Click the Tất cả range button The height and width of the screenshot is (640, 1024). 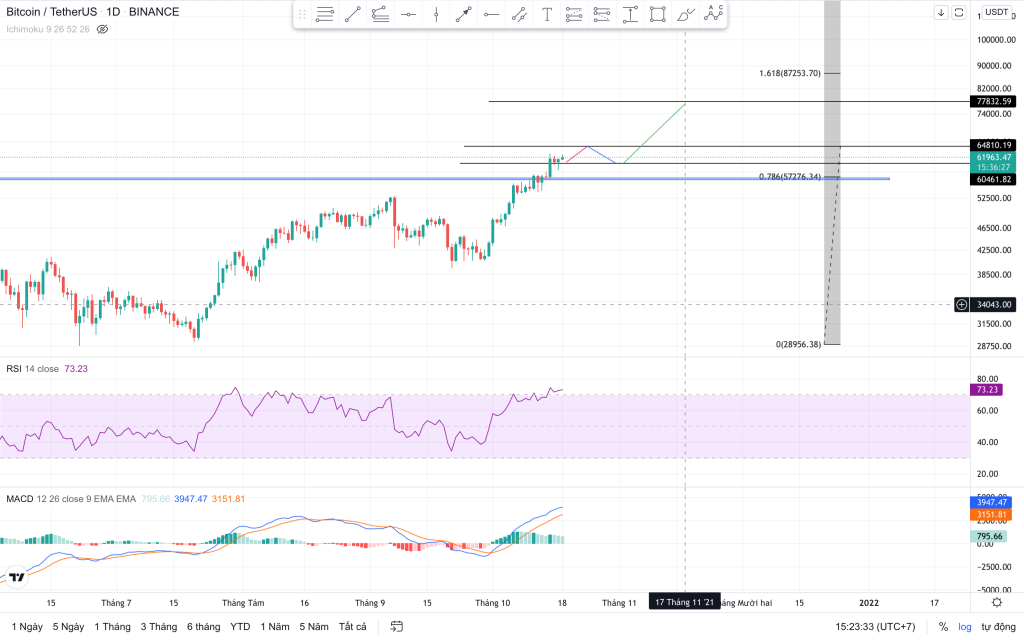(x=352, y=626)
